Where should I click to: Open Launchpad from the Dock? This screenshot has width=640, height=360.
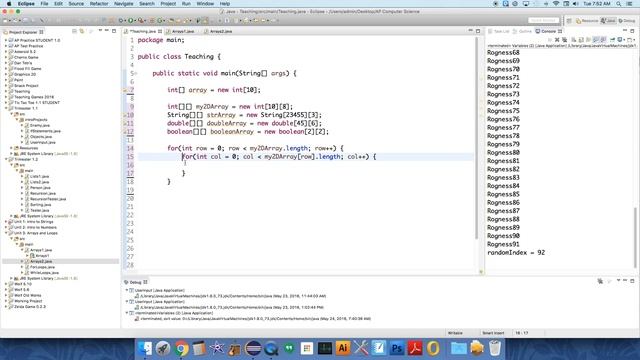(163, 348)
